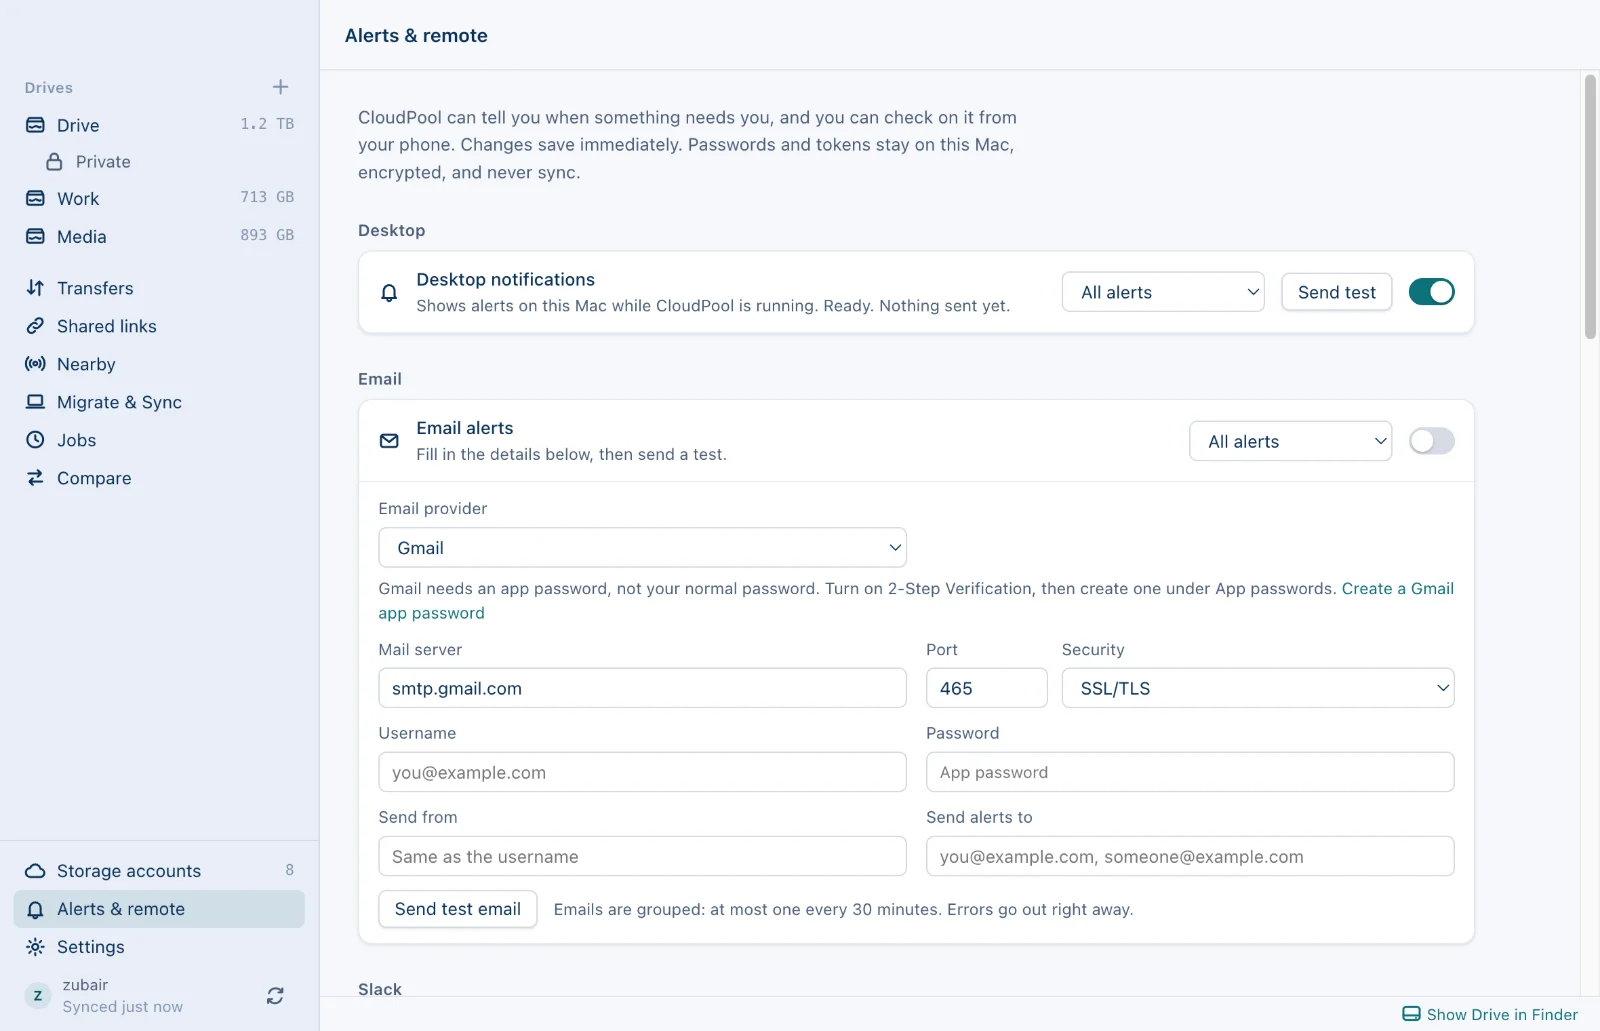The image size is (1600, 1031).
Task: Open Email alerts All alerts dropdown
Action: [x=1290, y=441]
